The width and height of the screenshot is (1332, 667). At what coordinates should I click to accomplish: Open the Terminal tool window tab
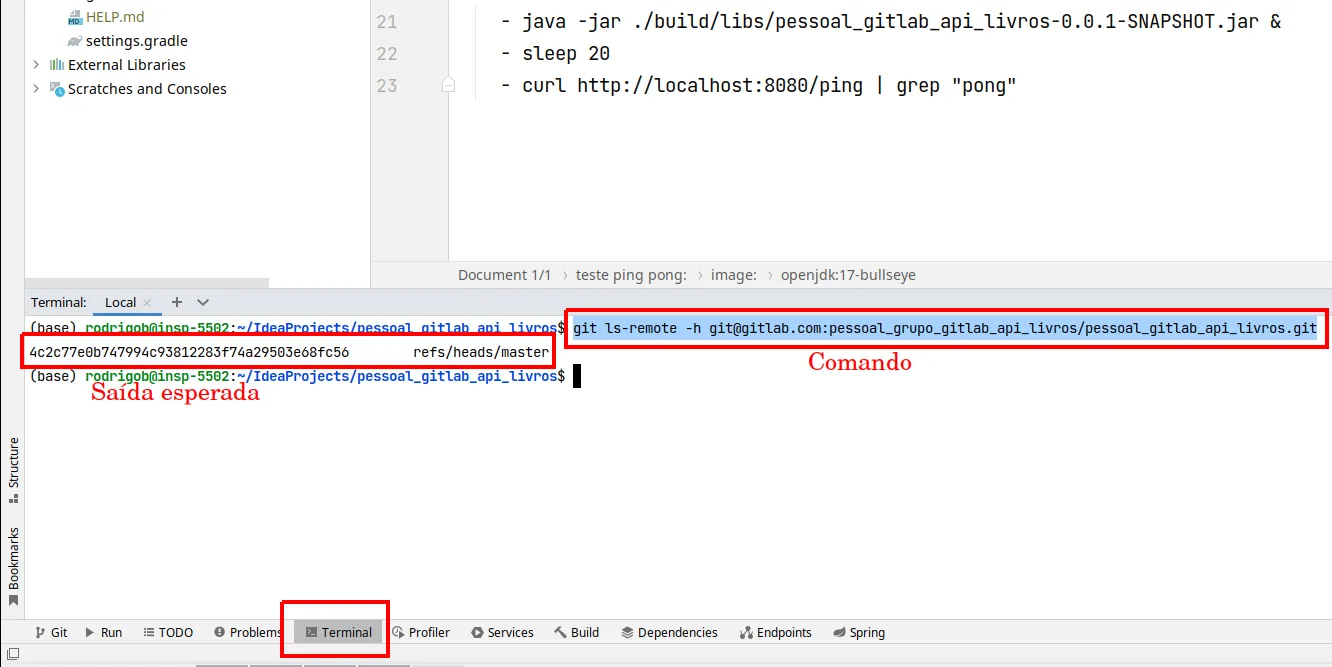(338, 632)
